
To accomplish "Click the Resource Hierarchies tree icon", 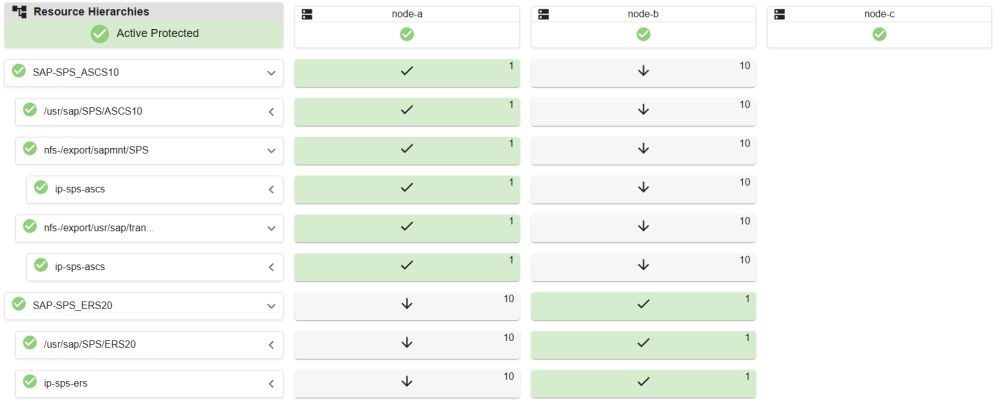I will [19, 12].
